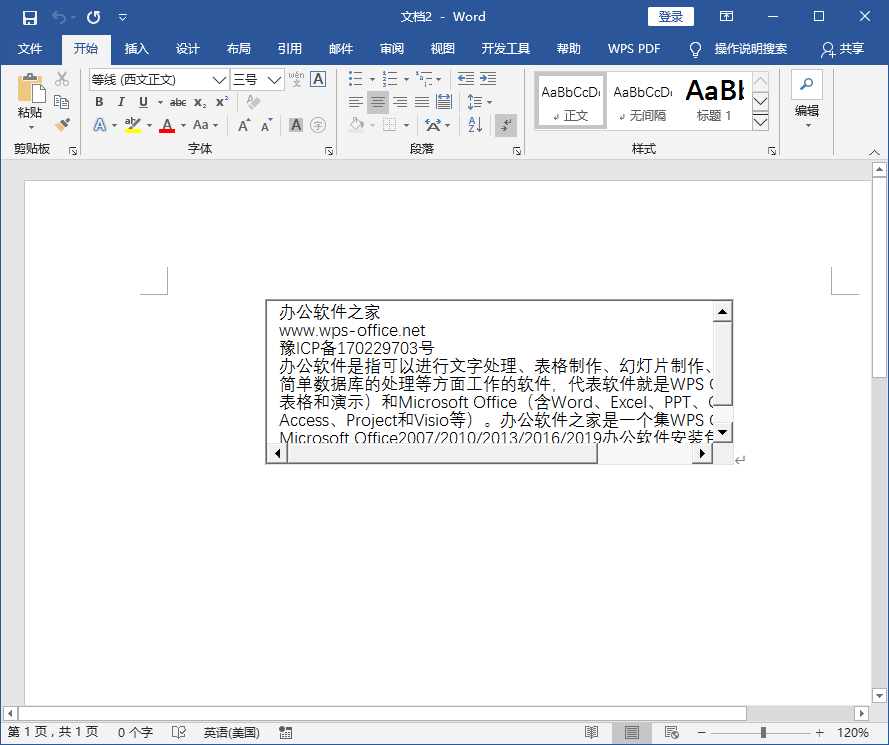889x745 pixels.
Task: Click the Paste clipboard icon
Action: pyautogui.click(x=30, y=90)
